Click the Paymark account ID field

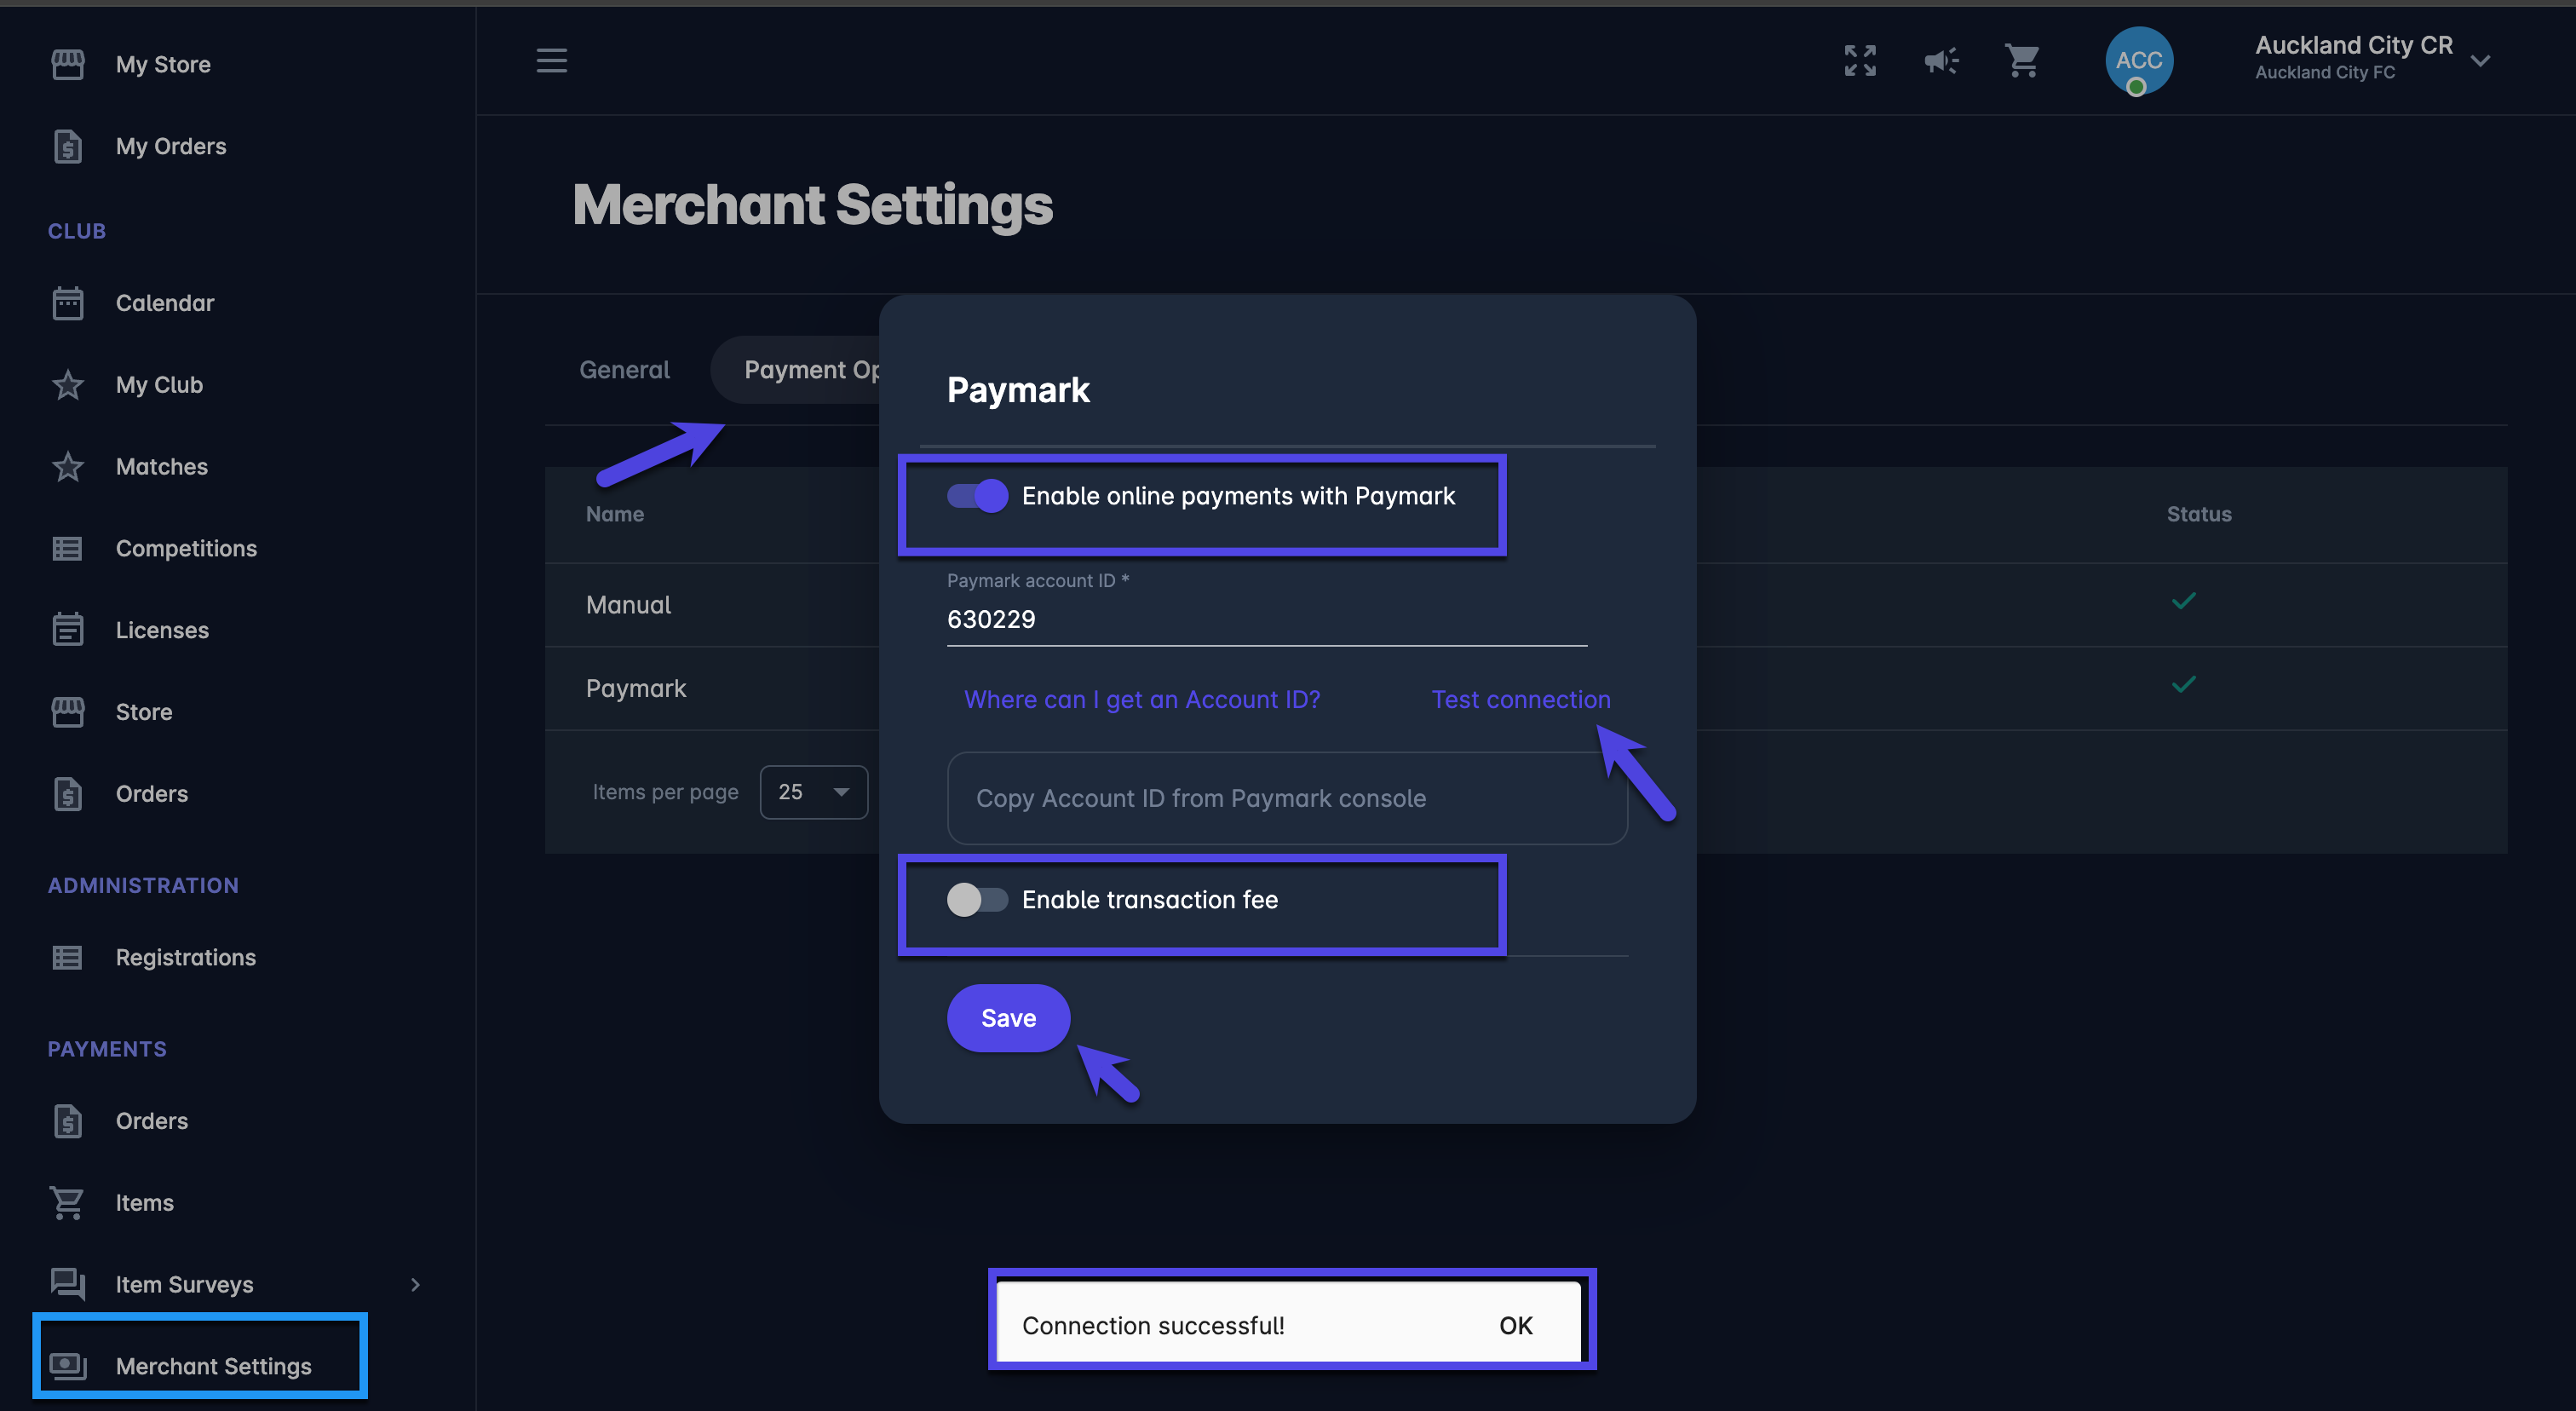[x=1266, y=619]
